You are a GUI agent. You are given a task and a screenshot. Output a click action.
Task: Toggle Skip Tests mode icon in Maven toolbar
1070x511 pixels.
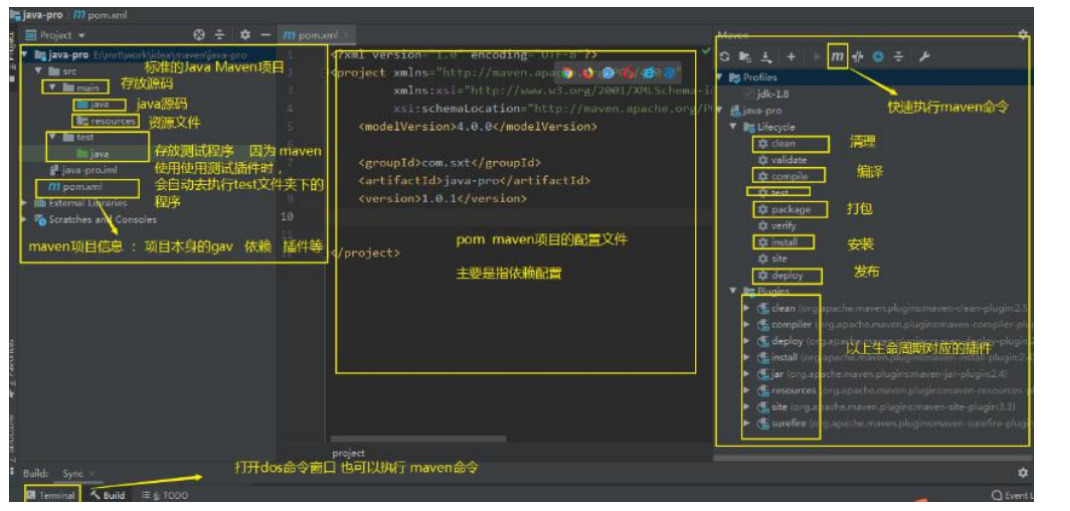[x=858, y=57]
